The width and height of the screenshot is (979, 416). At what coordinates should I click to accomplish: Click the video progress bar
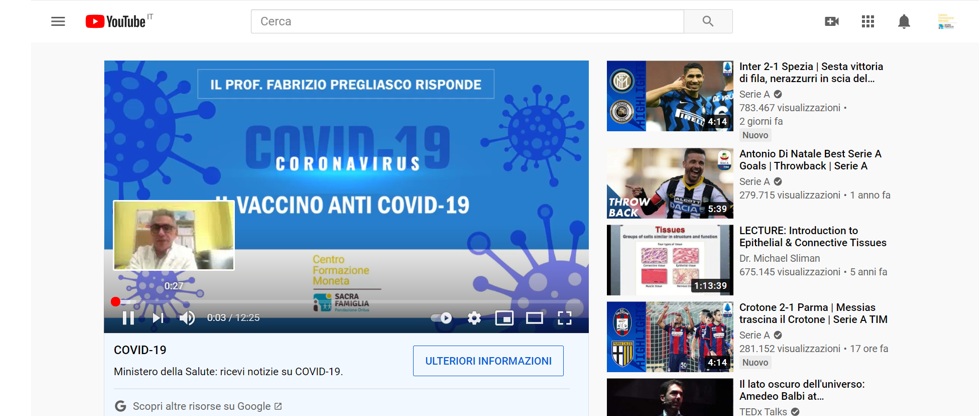point(347,302)
